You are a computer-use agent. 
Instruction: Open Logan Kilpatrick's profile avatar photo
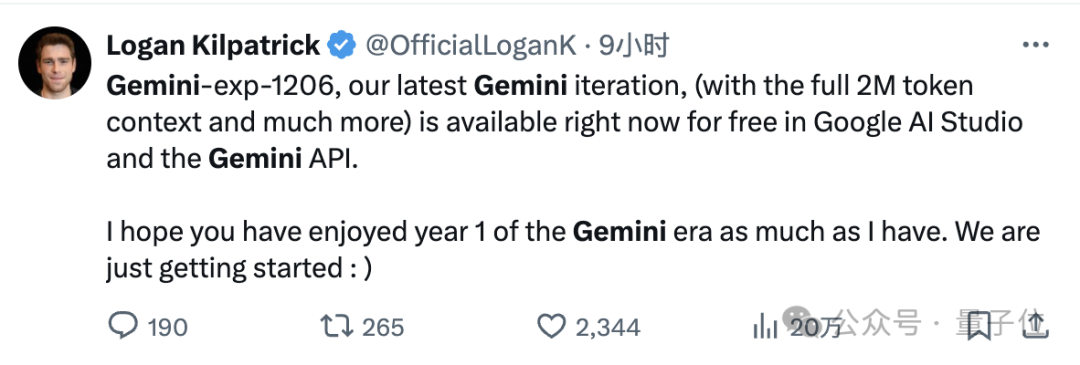coord(55,63)
